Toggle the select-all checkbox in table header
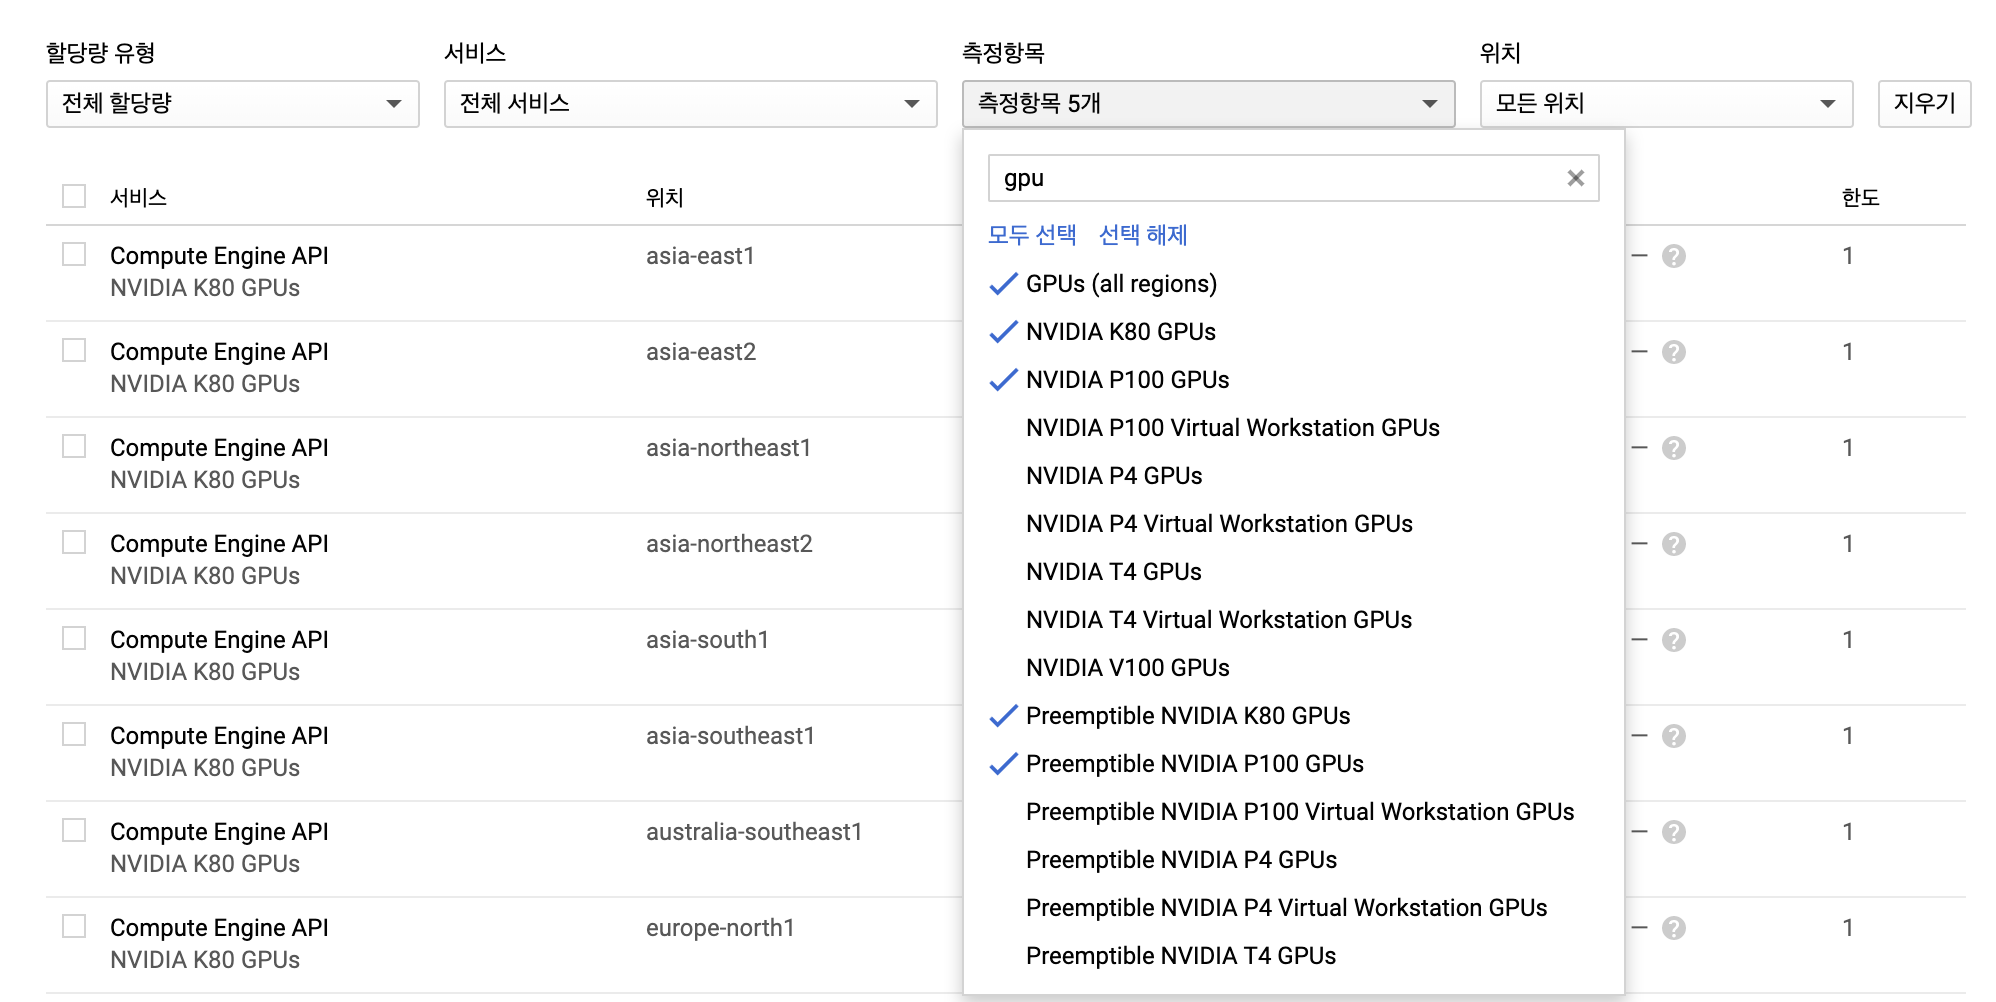This screenshot has width=1996, height=1002. (74, 196)
